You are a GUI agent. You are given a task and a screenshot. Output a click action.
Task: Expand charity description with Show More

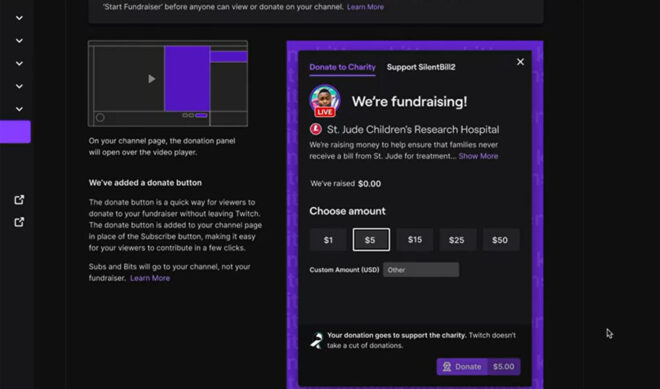point(478,156)
